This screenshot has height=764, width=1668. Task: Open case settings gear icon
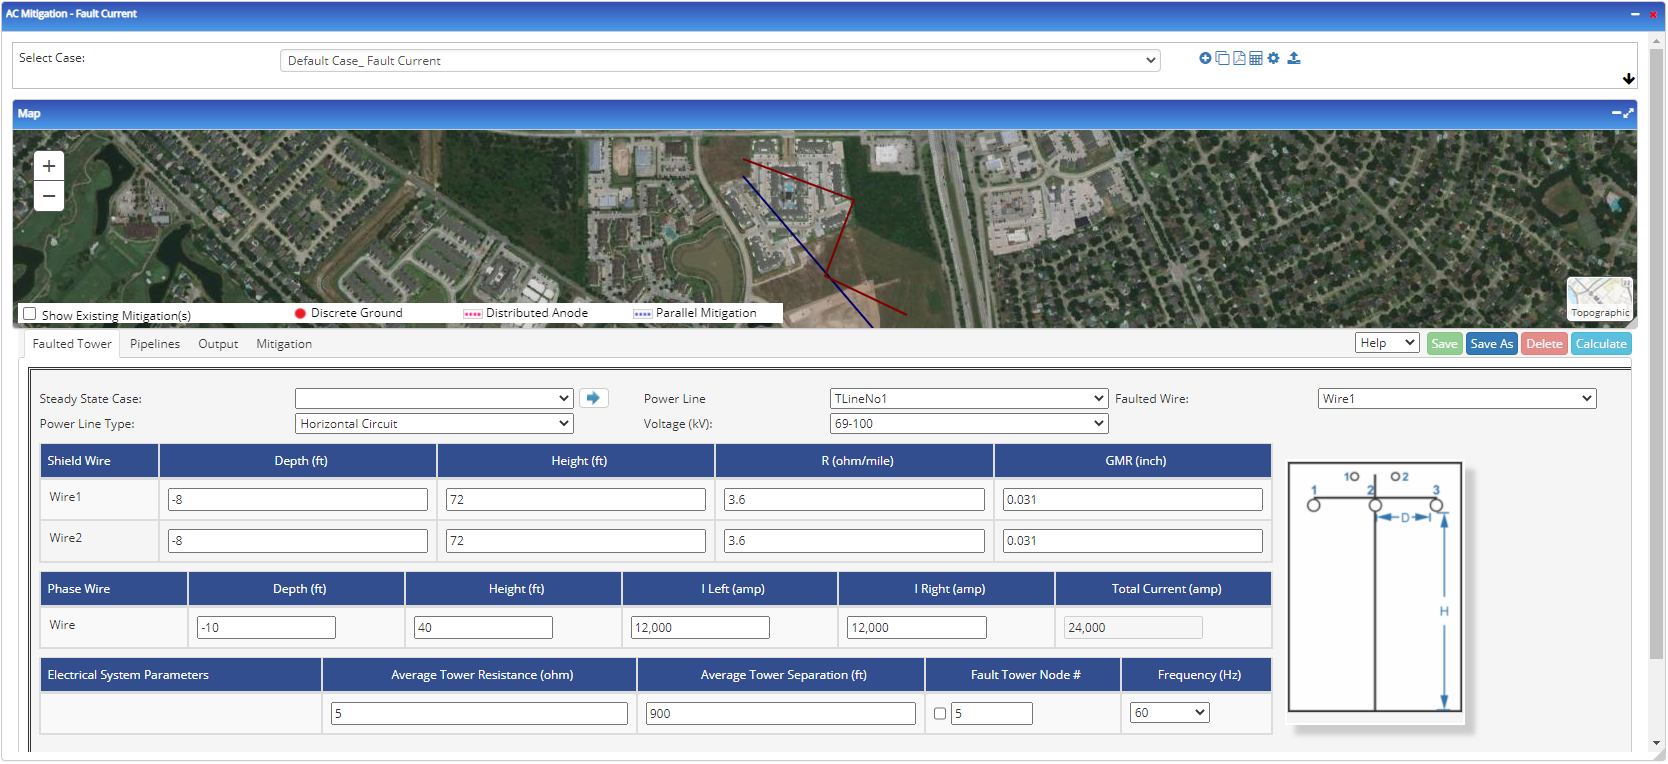(x=1273, y=58)
